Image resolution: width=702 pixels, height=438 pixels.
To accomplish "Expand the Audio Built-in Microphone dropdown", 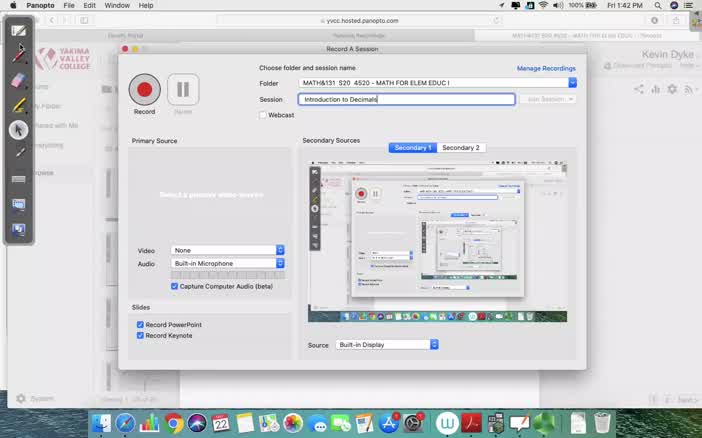I will (x=228, y=264).
